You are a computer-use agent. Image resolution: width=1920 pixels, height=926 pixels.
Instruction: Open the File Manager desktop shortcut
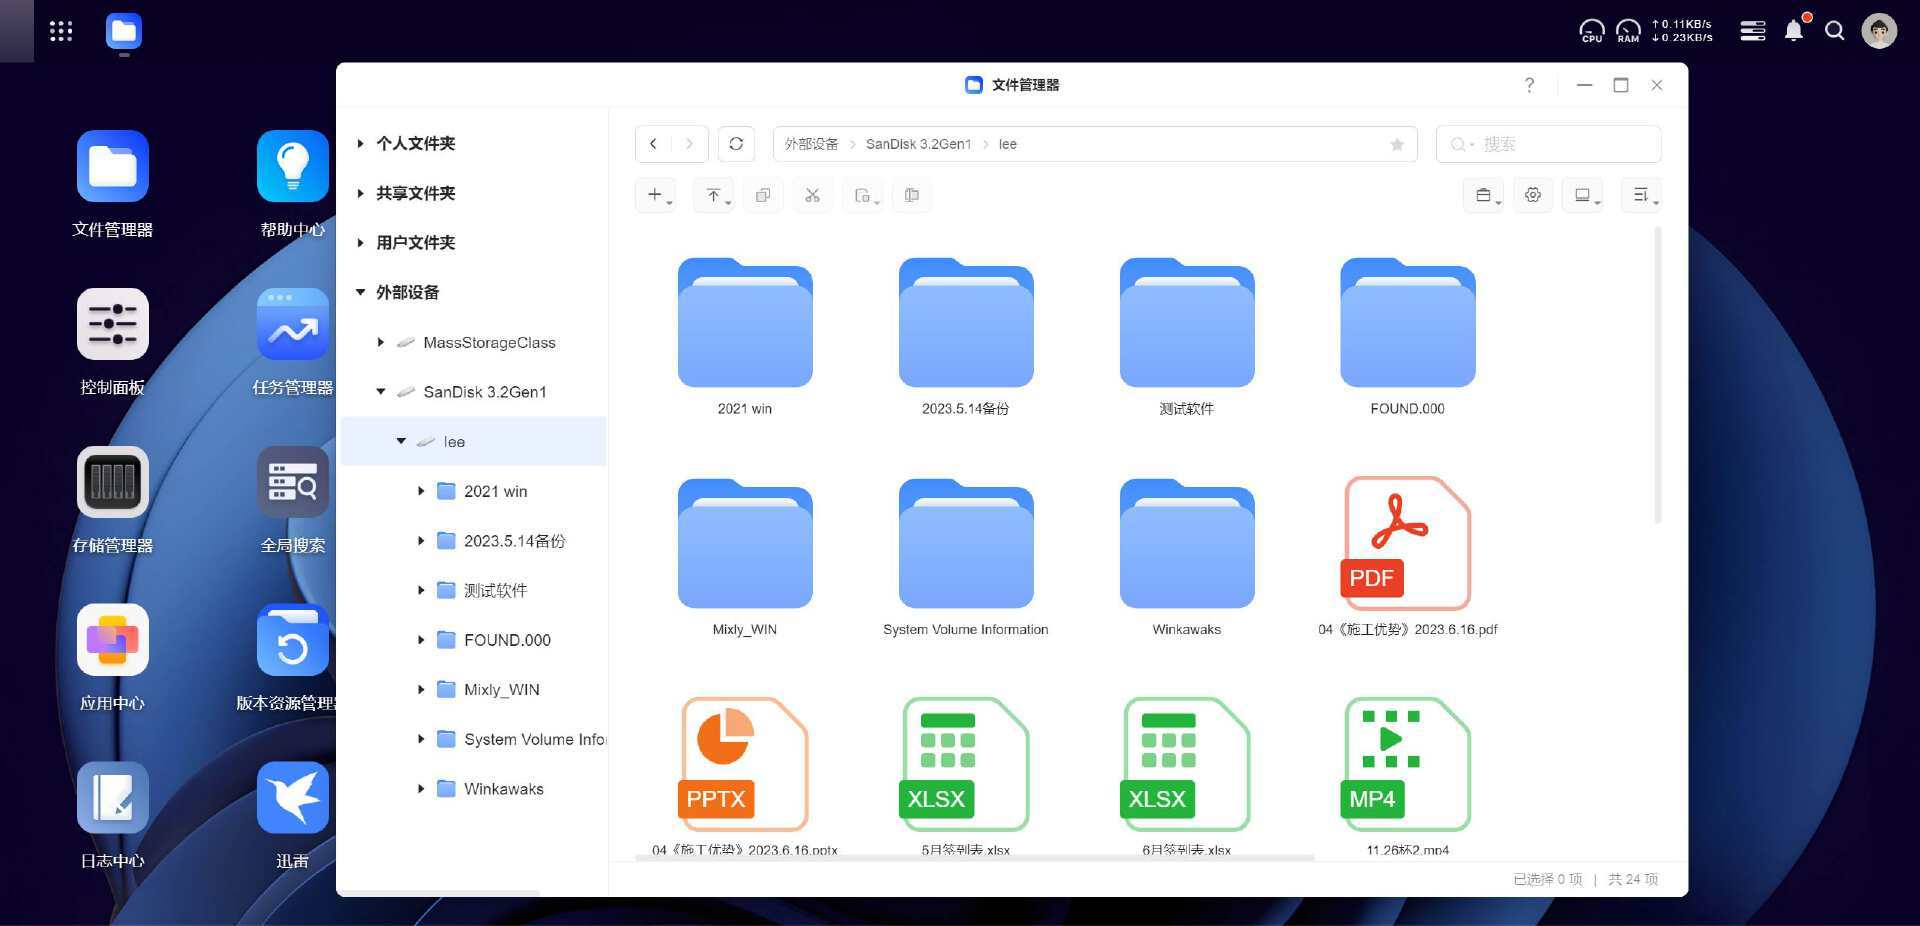[113, 166]
